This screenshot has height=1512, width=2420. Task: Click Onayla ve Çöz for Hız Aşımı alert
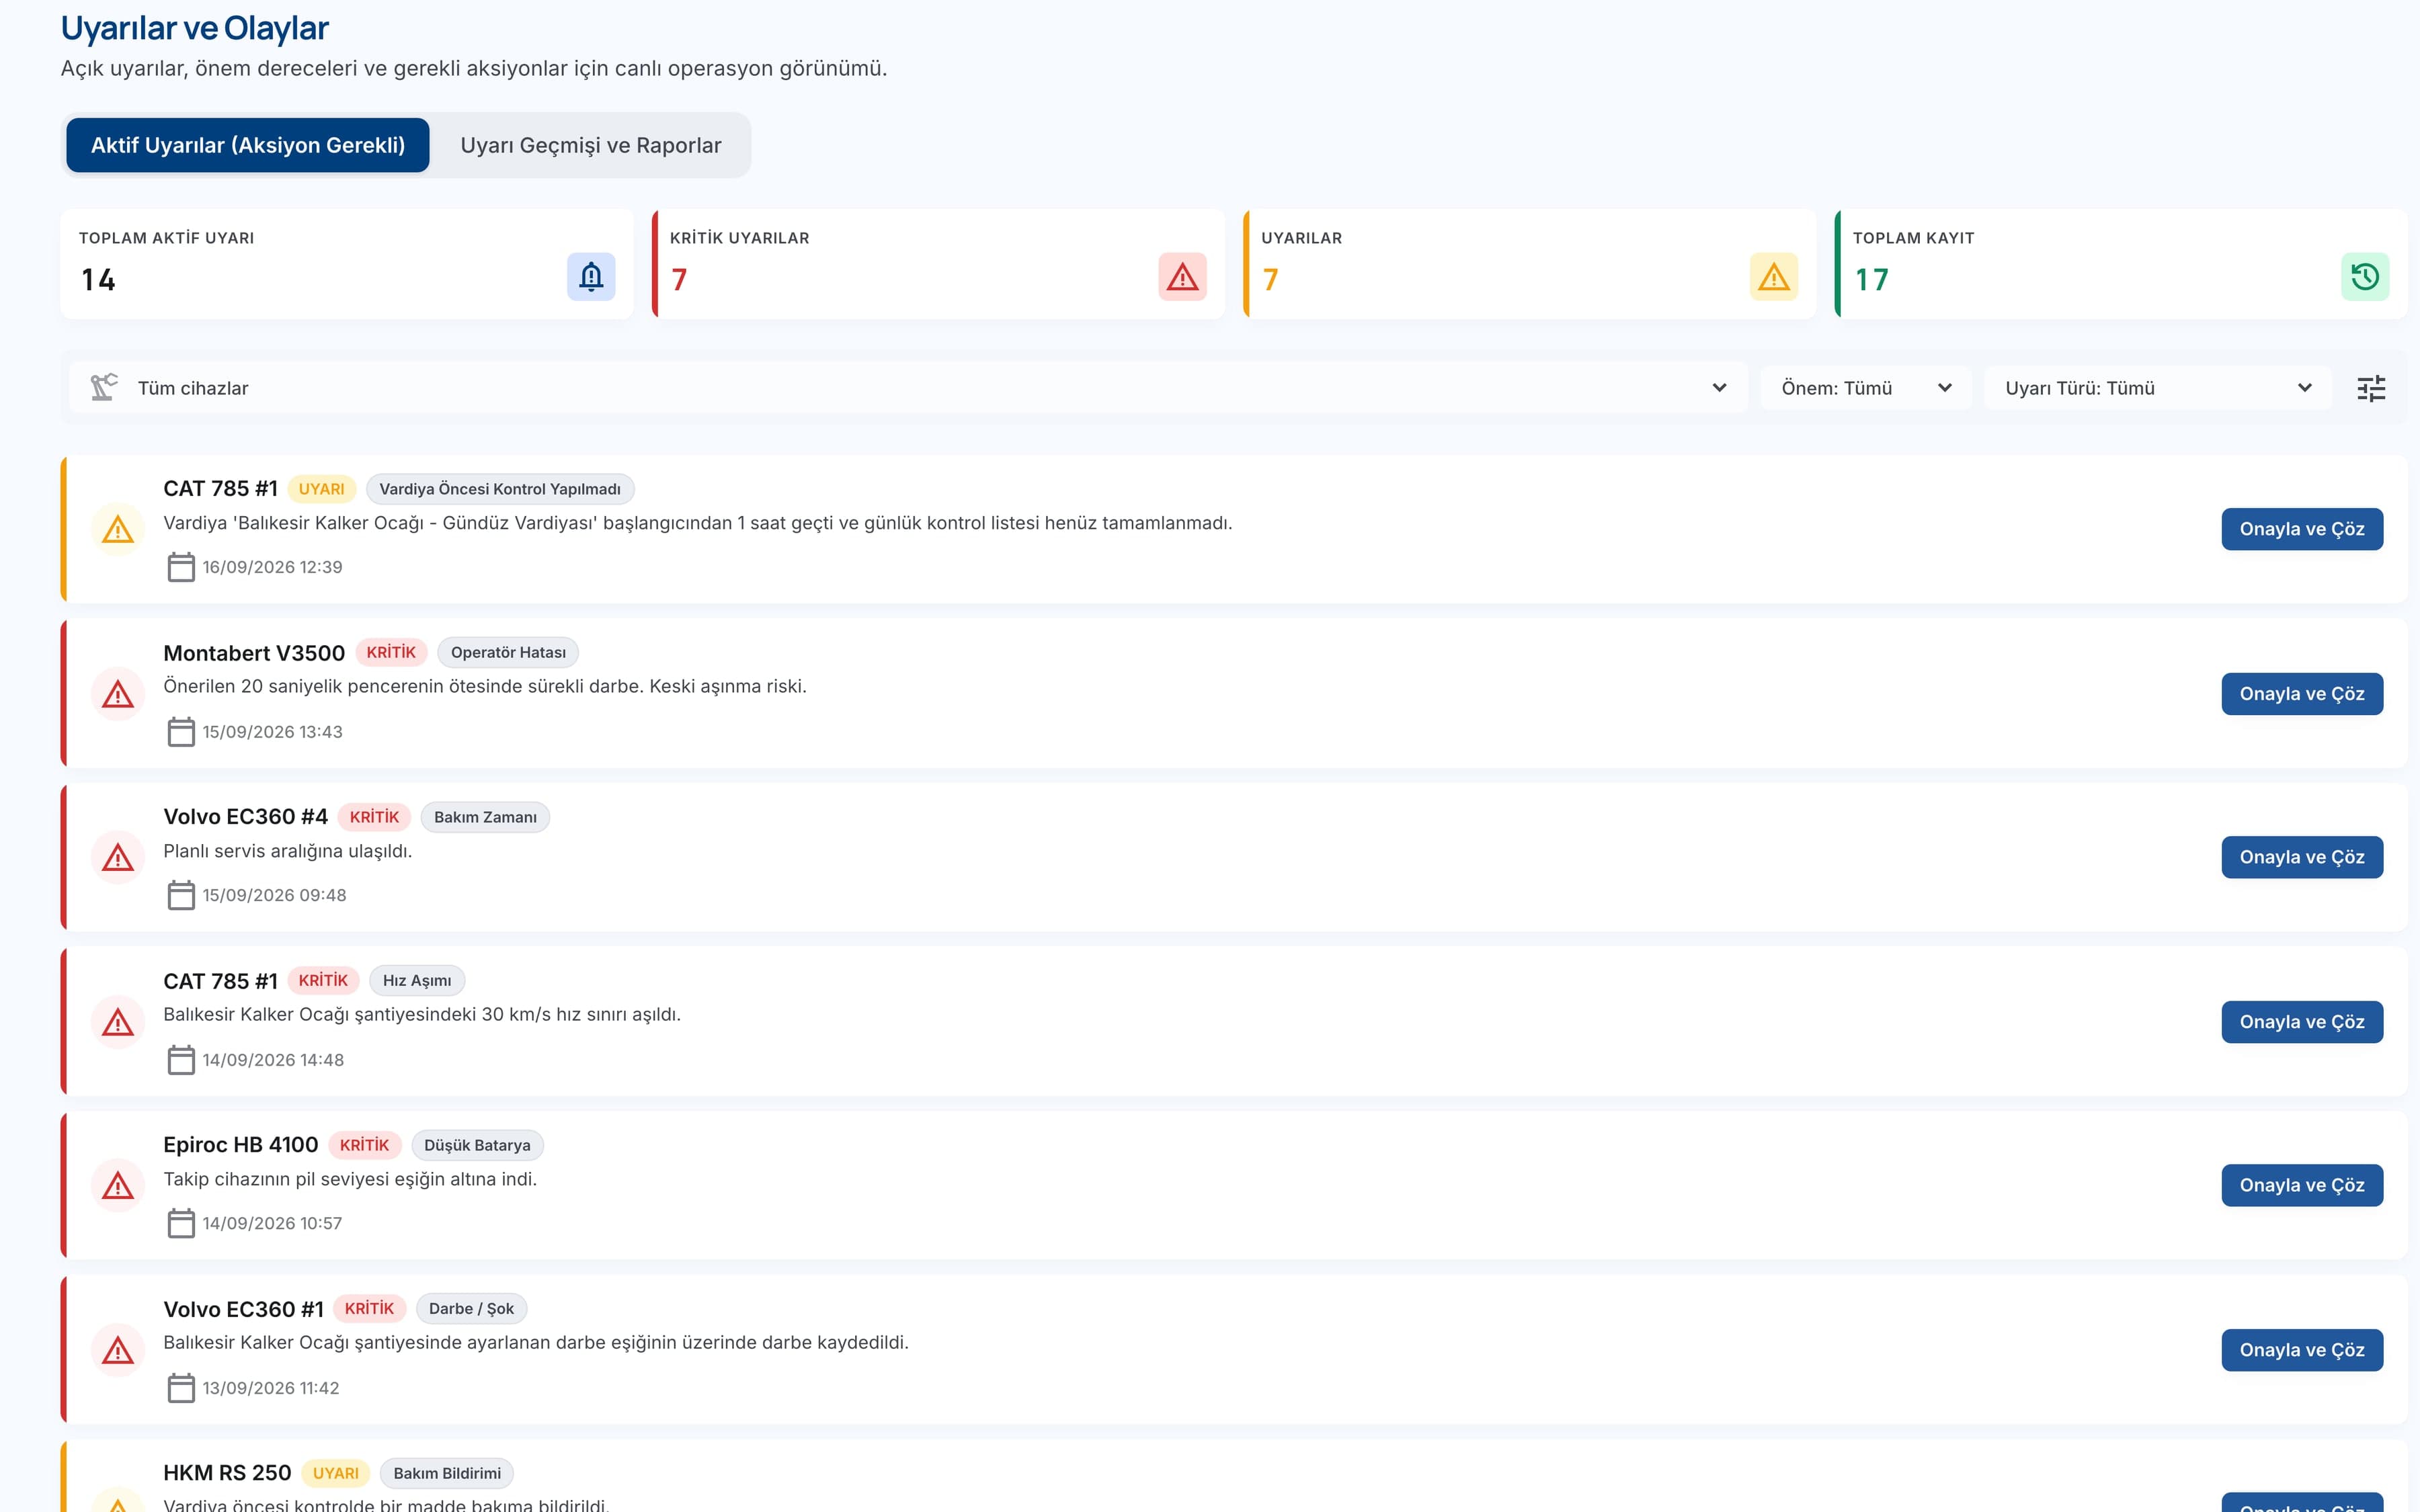(x=2302, y=1022)
